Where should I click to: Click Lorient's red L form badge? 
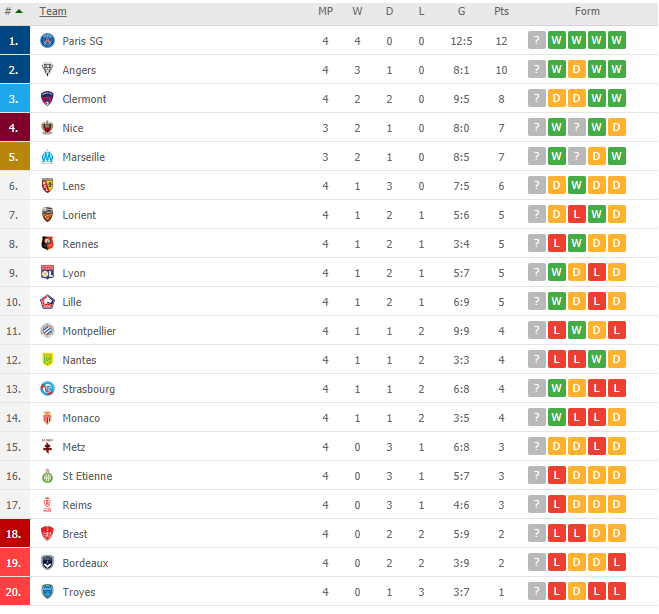[x=577, y=214]
